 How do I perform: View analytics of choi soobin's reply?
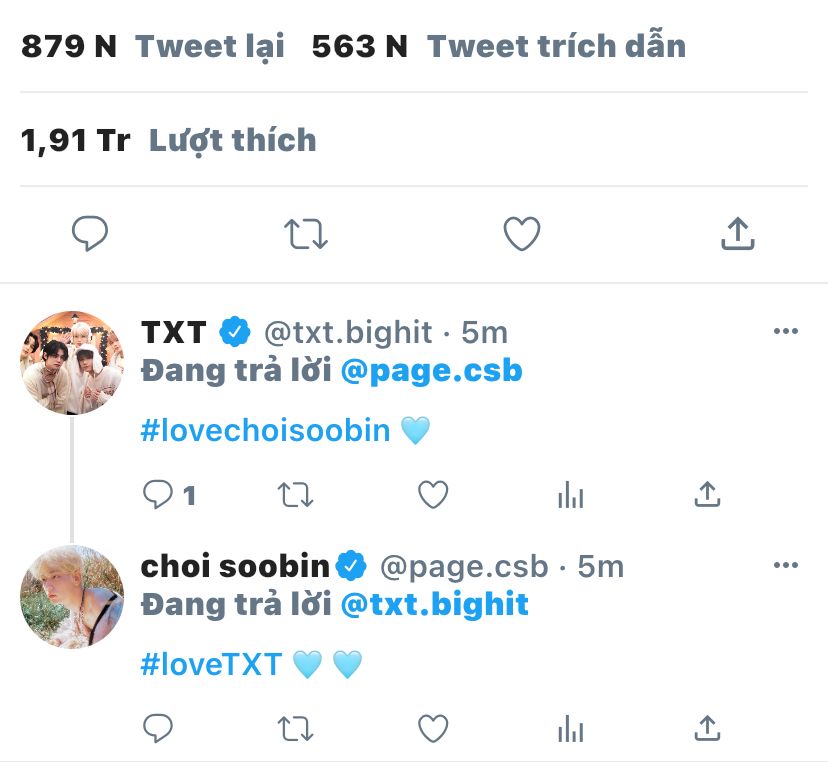[570, 729]
